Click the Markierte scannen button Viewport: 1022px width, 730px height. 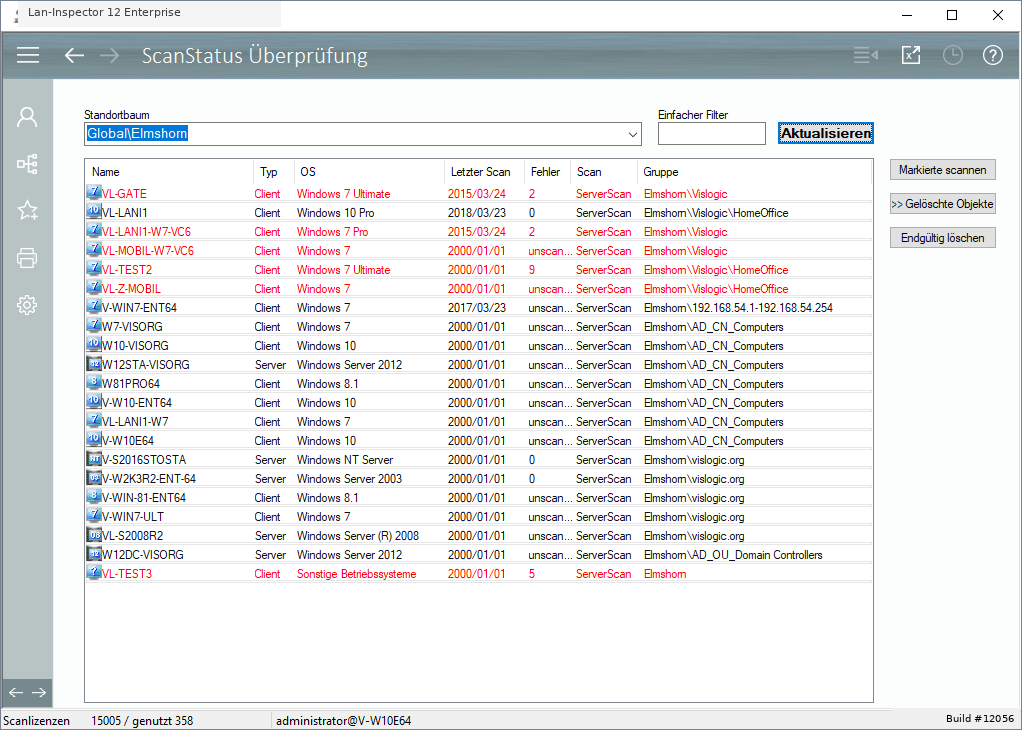(x=942, y=170)
